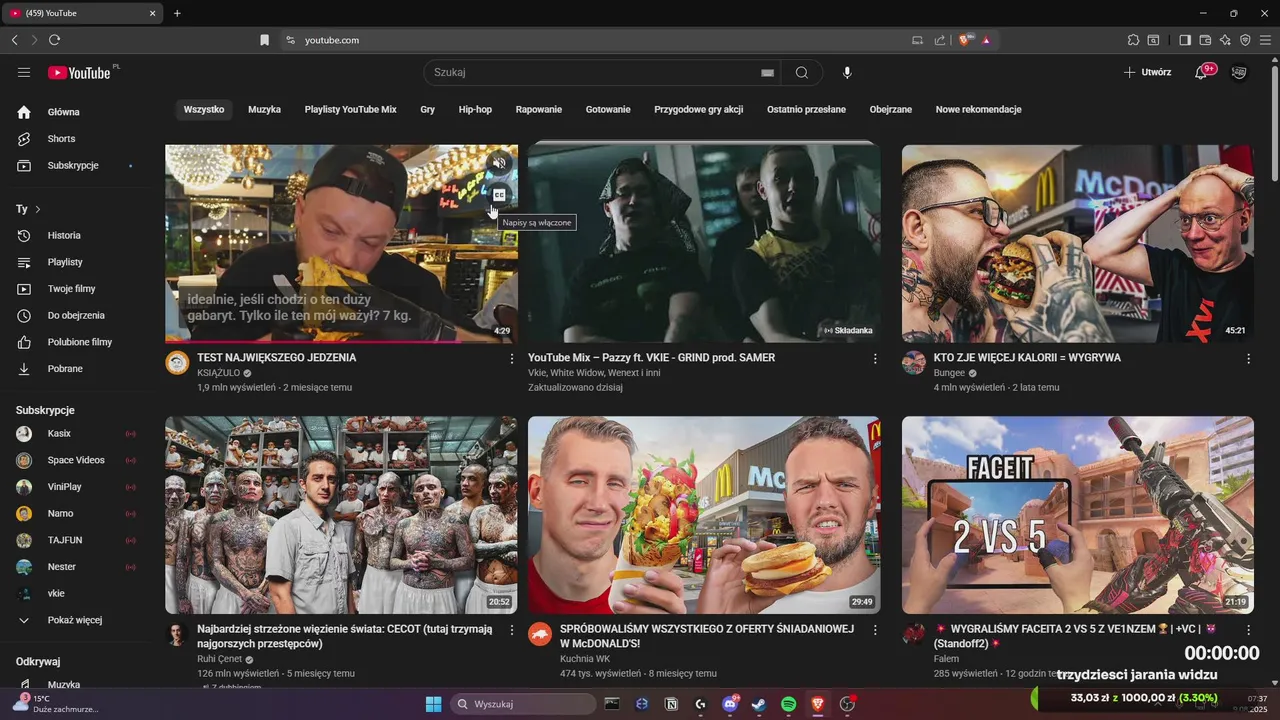Screen dimensions: 1280x720
Task: Bookmark this page in the address bar
Action: (264, 40)
